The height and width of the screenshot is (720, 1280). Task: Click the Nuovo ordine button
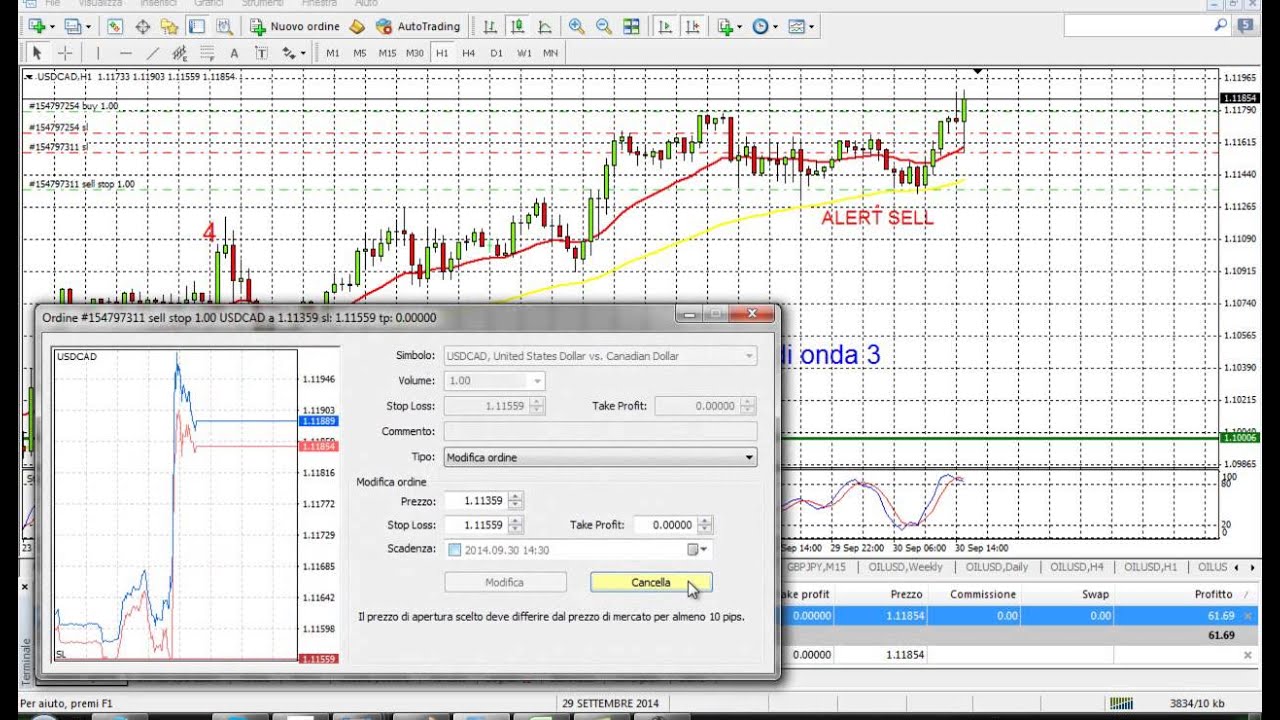(295, 26)
